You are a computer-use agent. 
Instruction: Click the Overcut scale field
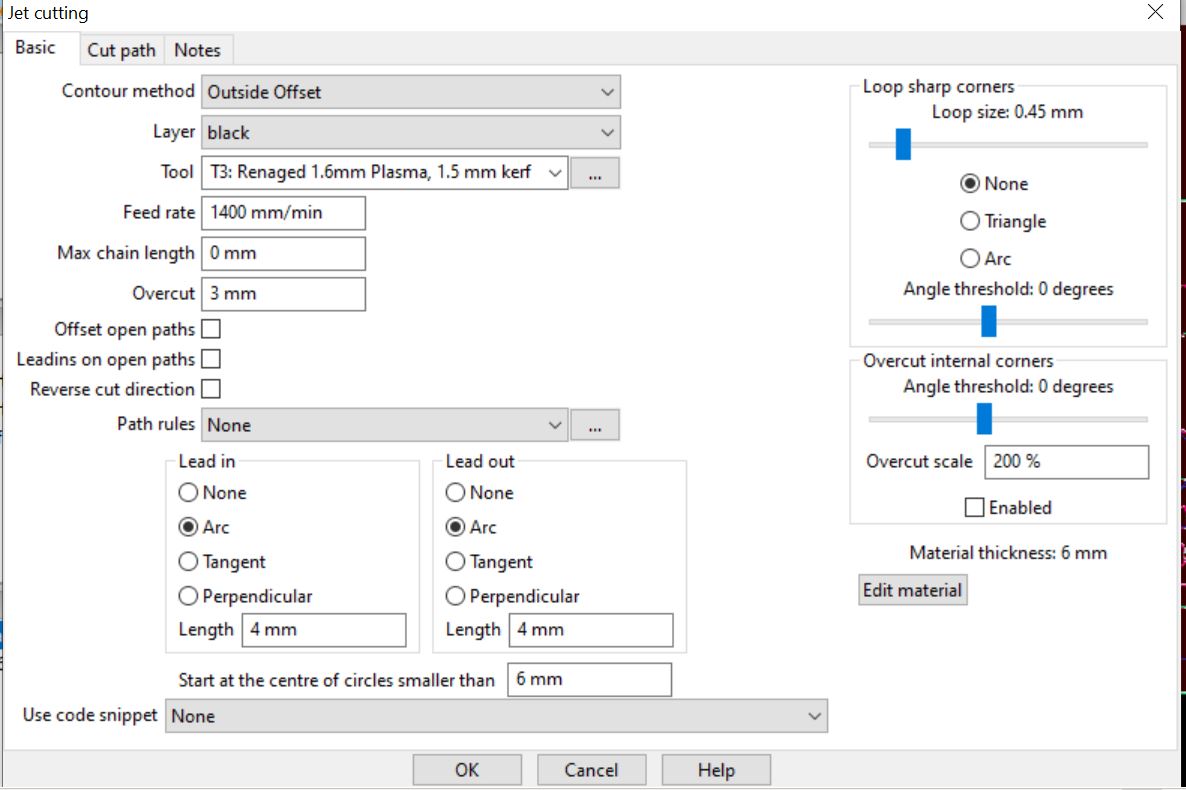point(1066,462)
